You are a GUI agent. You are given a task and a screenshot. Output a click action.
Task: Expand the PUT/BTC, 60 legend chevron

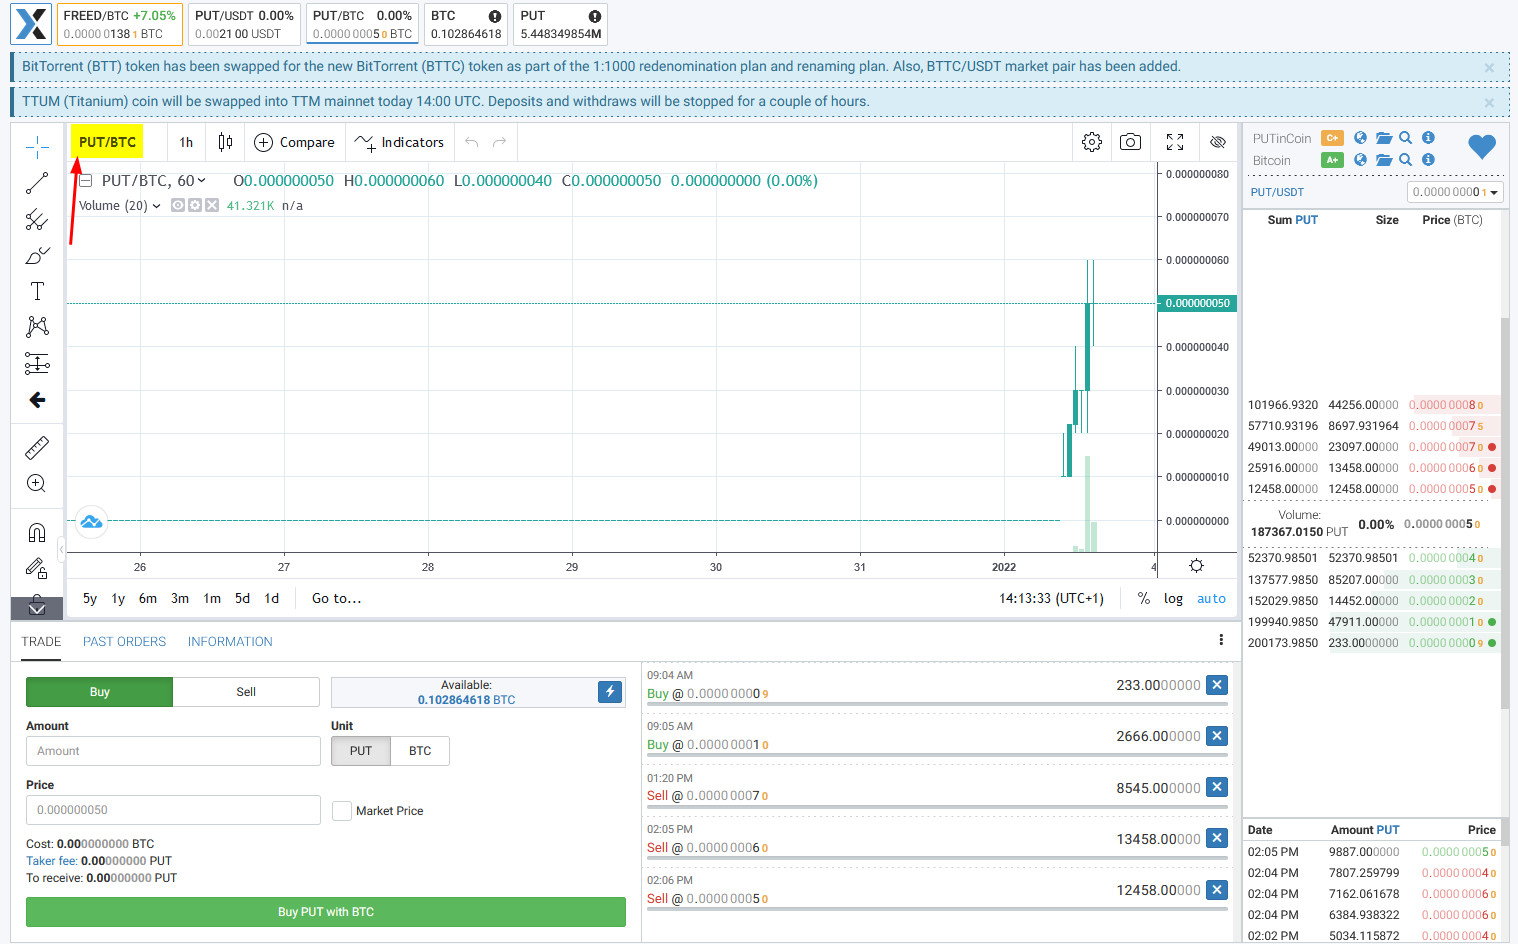(202, 181)
